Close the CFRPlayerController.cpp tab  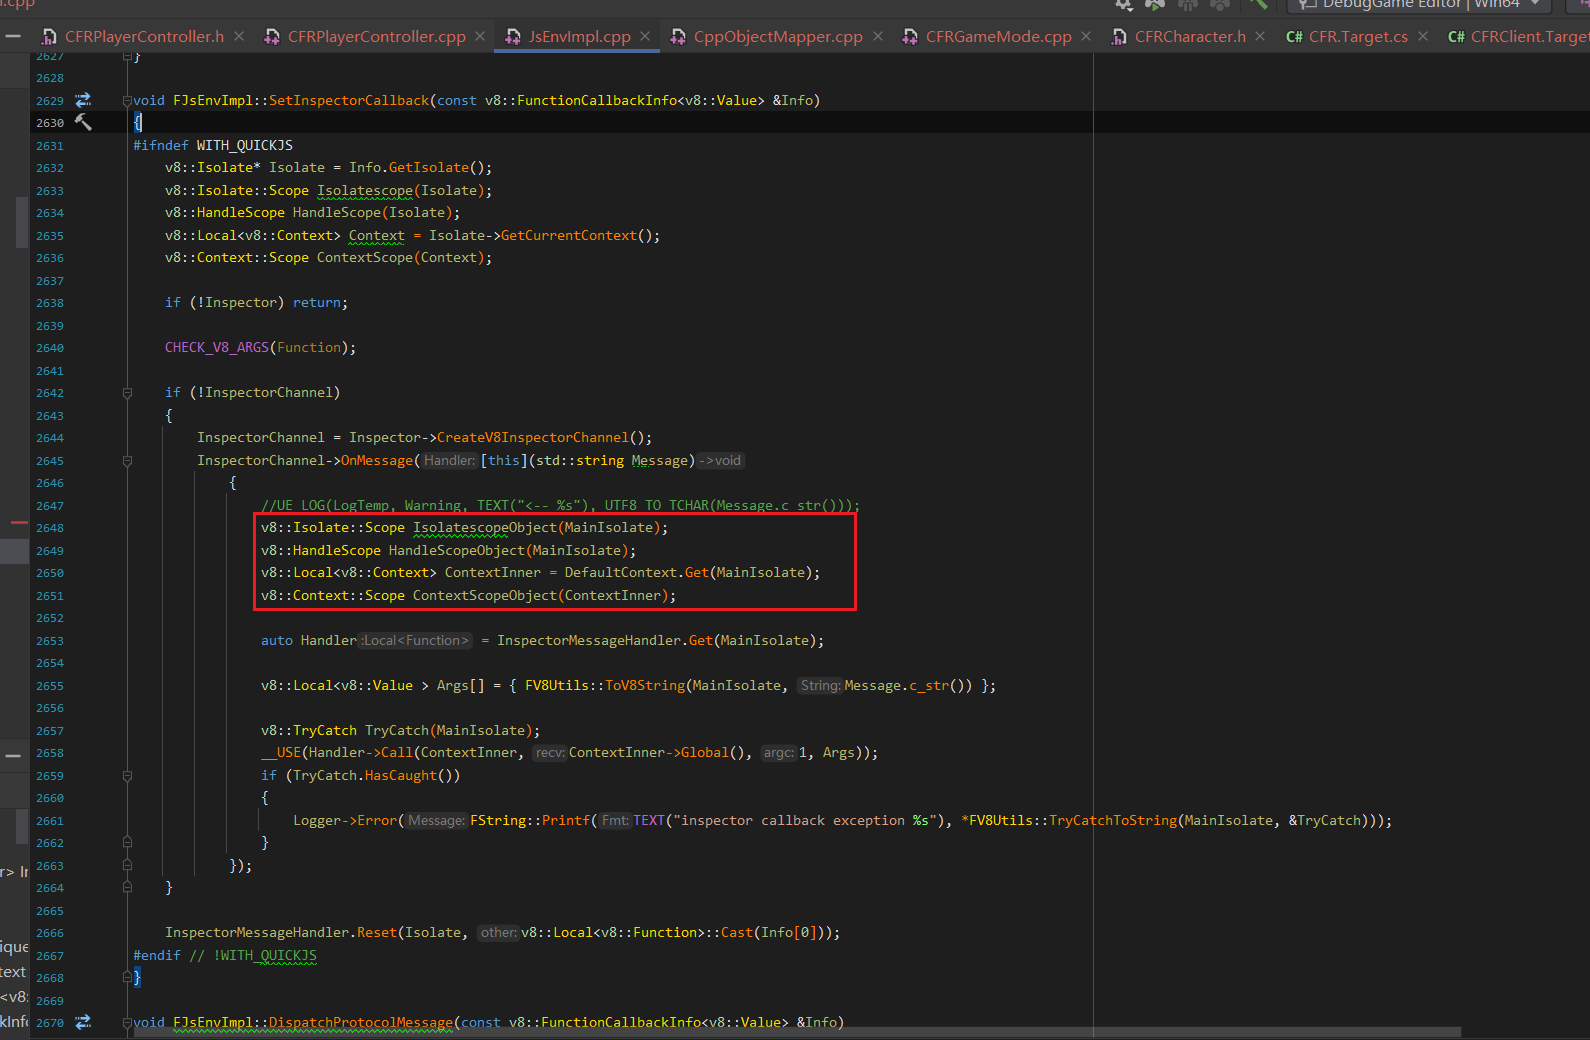tap(480, 36)
